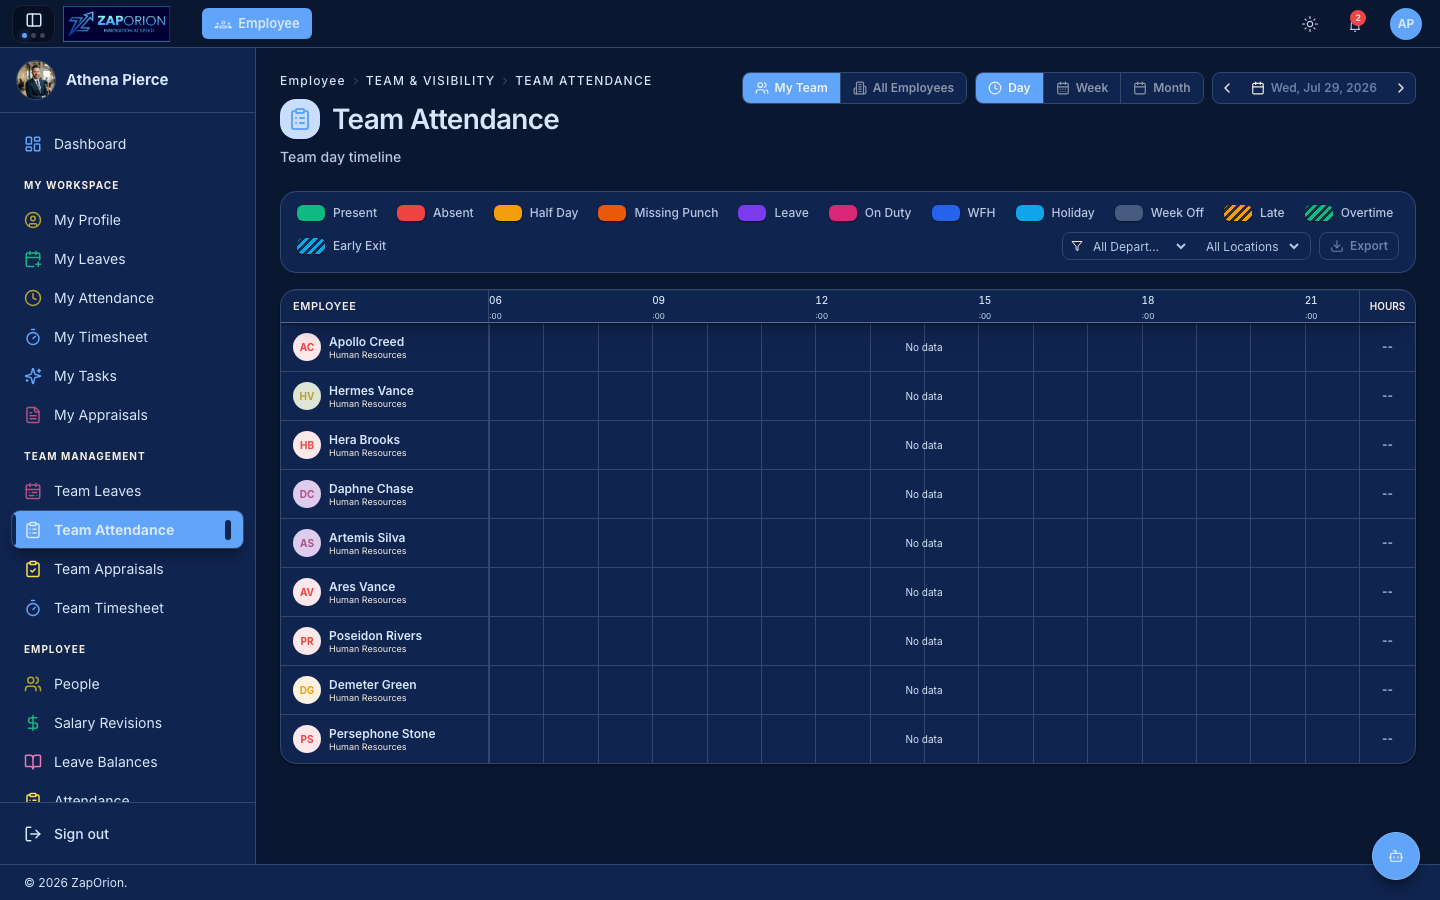Click the Sign out icon
1440x900 pixels.
pyautogui.click(x=33, y=834)
